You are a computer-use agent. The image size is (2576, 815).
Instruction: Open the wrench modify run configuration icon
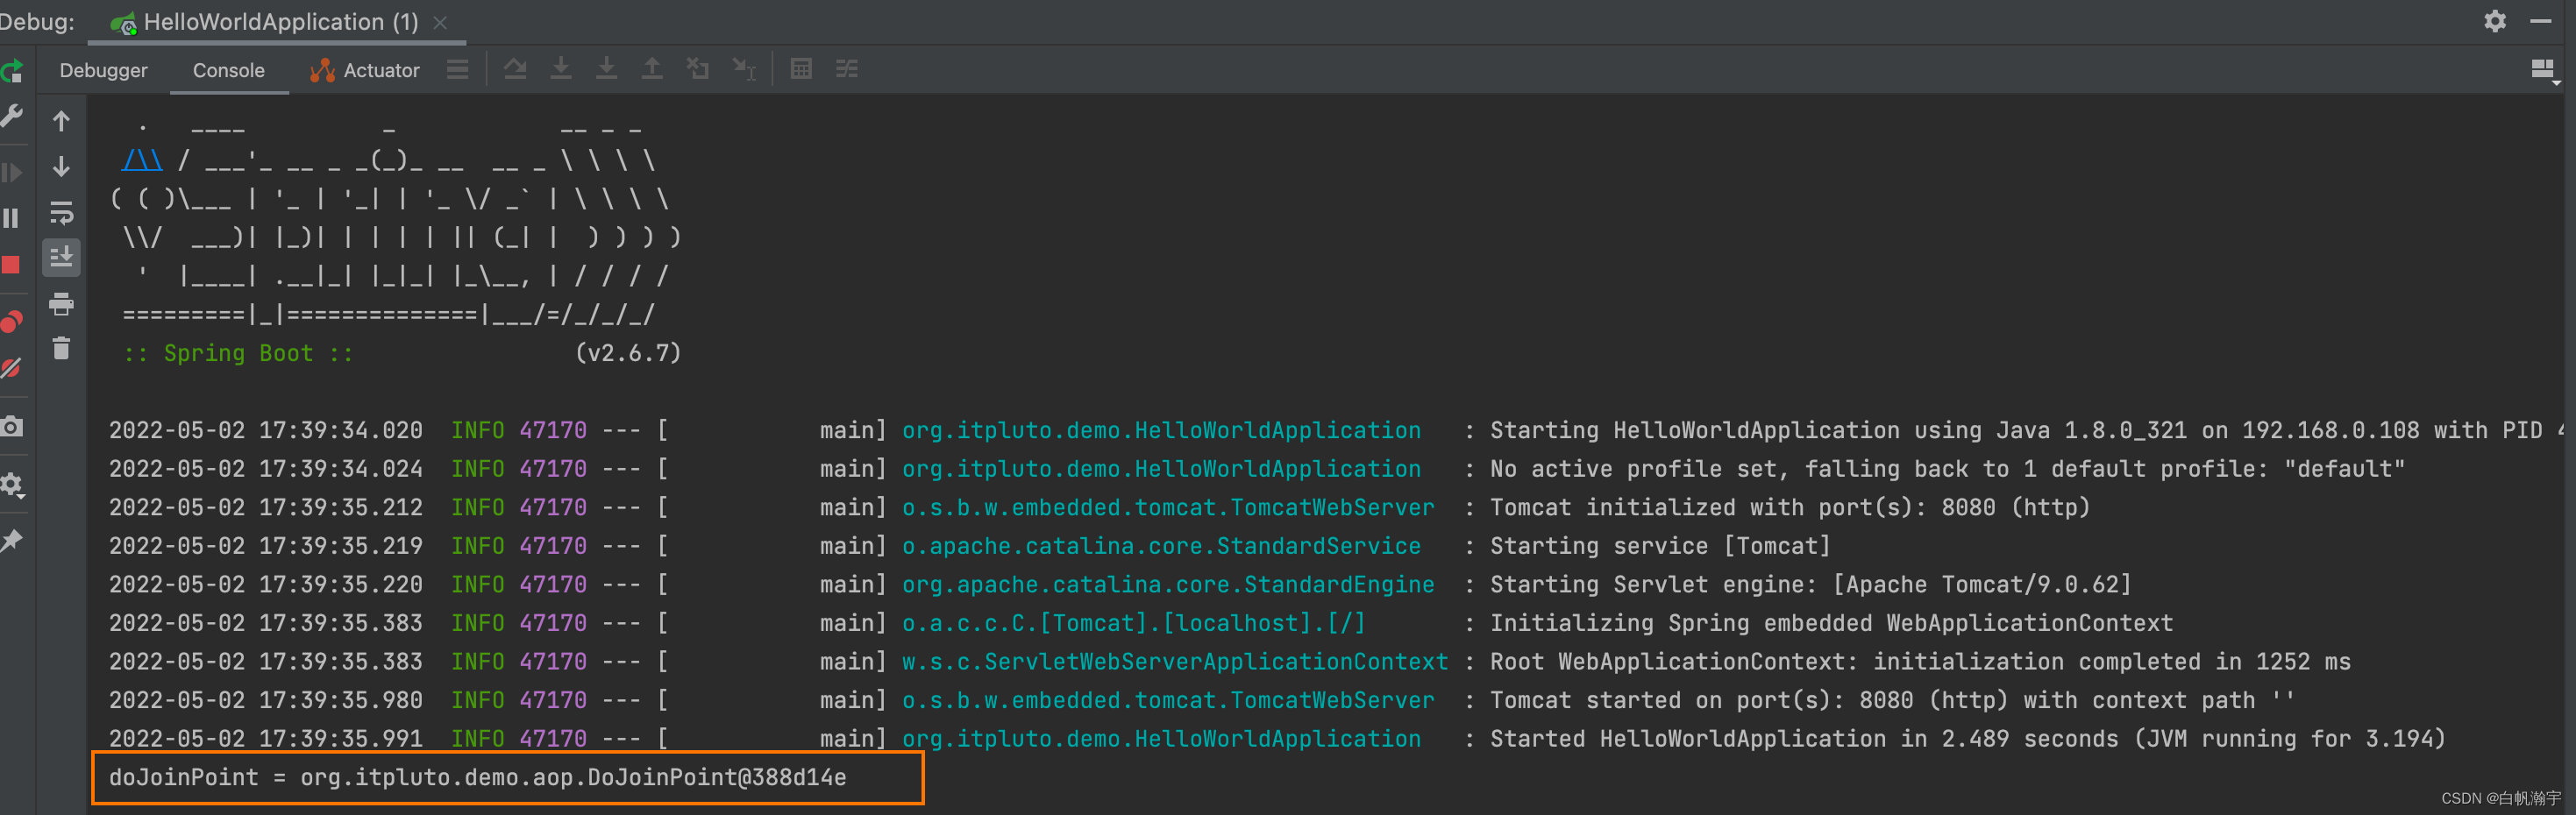coord(12,117)
